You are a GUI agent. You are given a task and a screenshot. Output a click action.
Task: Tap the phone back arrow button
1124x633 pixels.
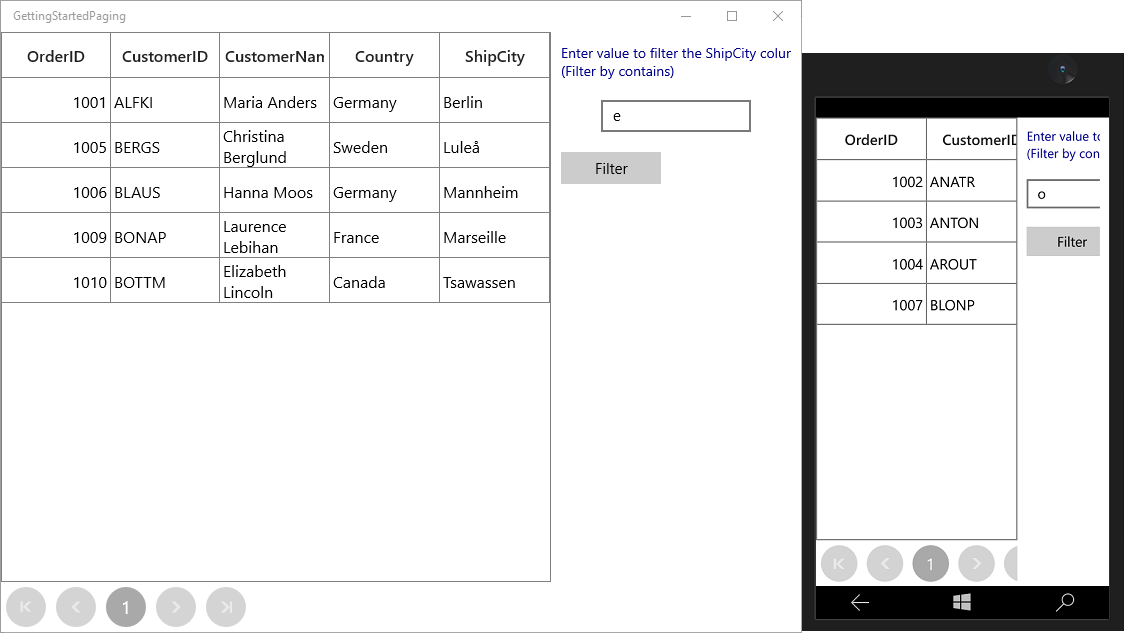click(x=860, y=602)
